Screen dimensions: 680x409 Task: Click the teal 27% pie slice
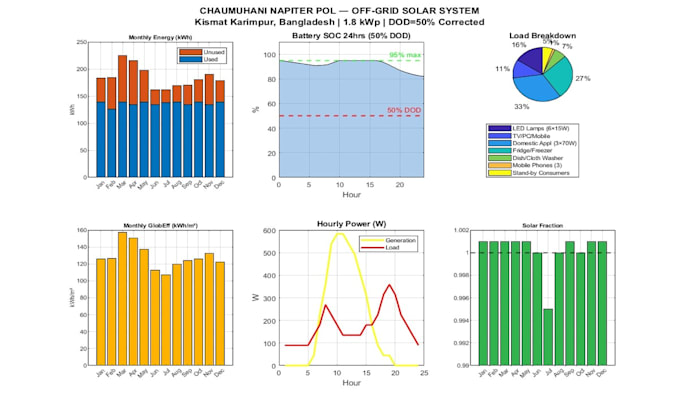[x=559, y=76]
